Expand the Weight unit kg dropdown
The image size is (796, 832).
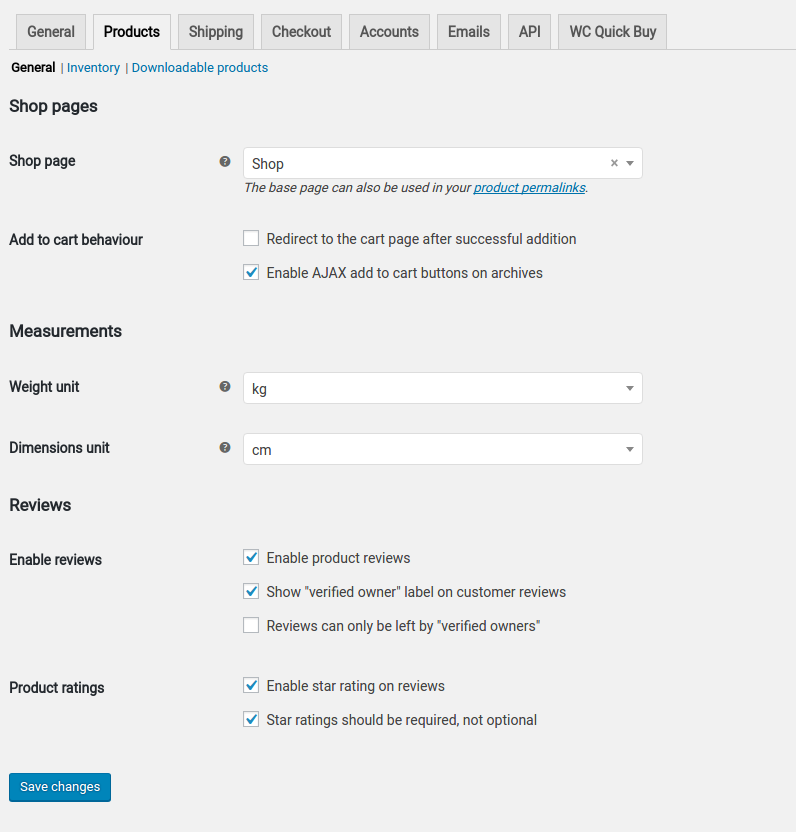pyautogui.click(x=442, y=389)
